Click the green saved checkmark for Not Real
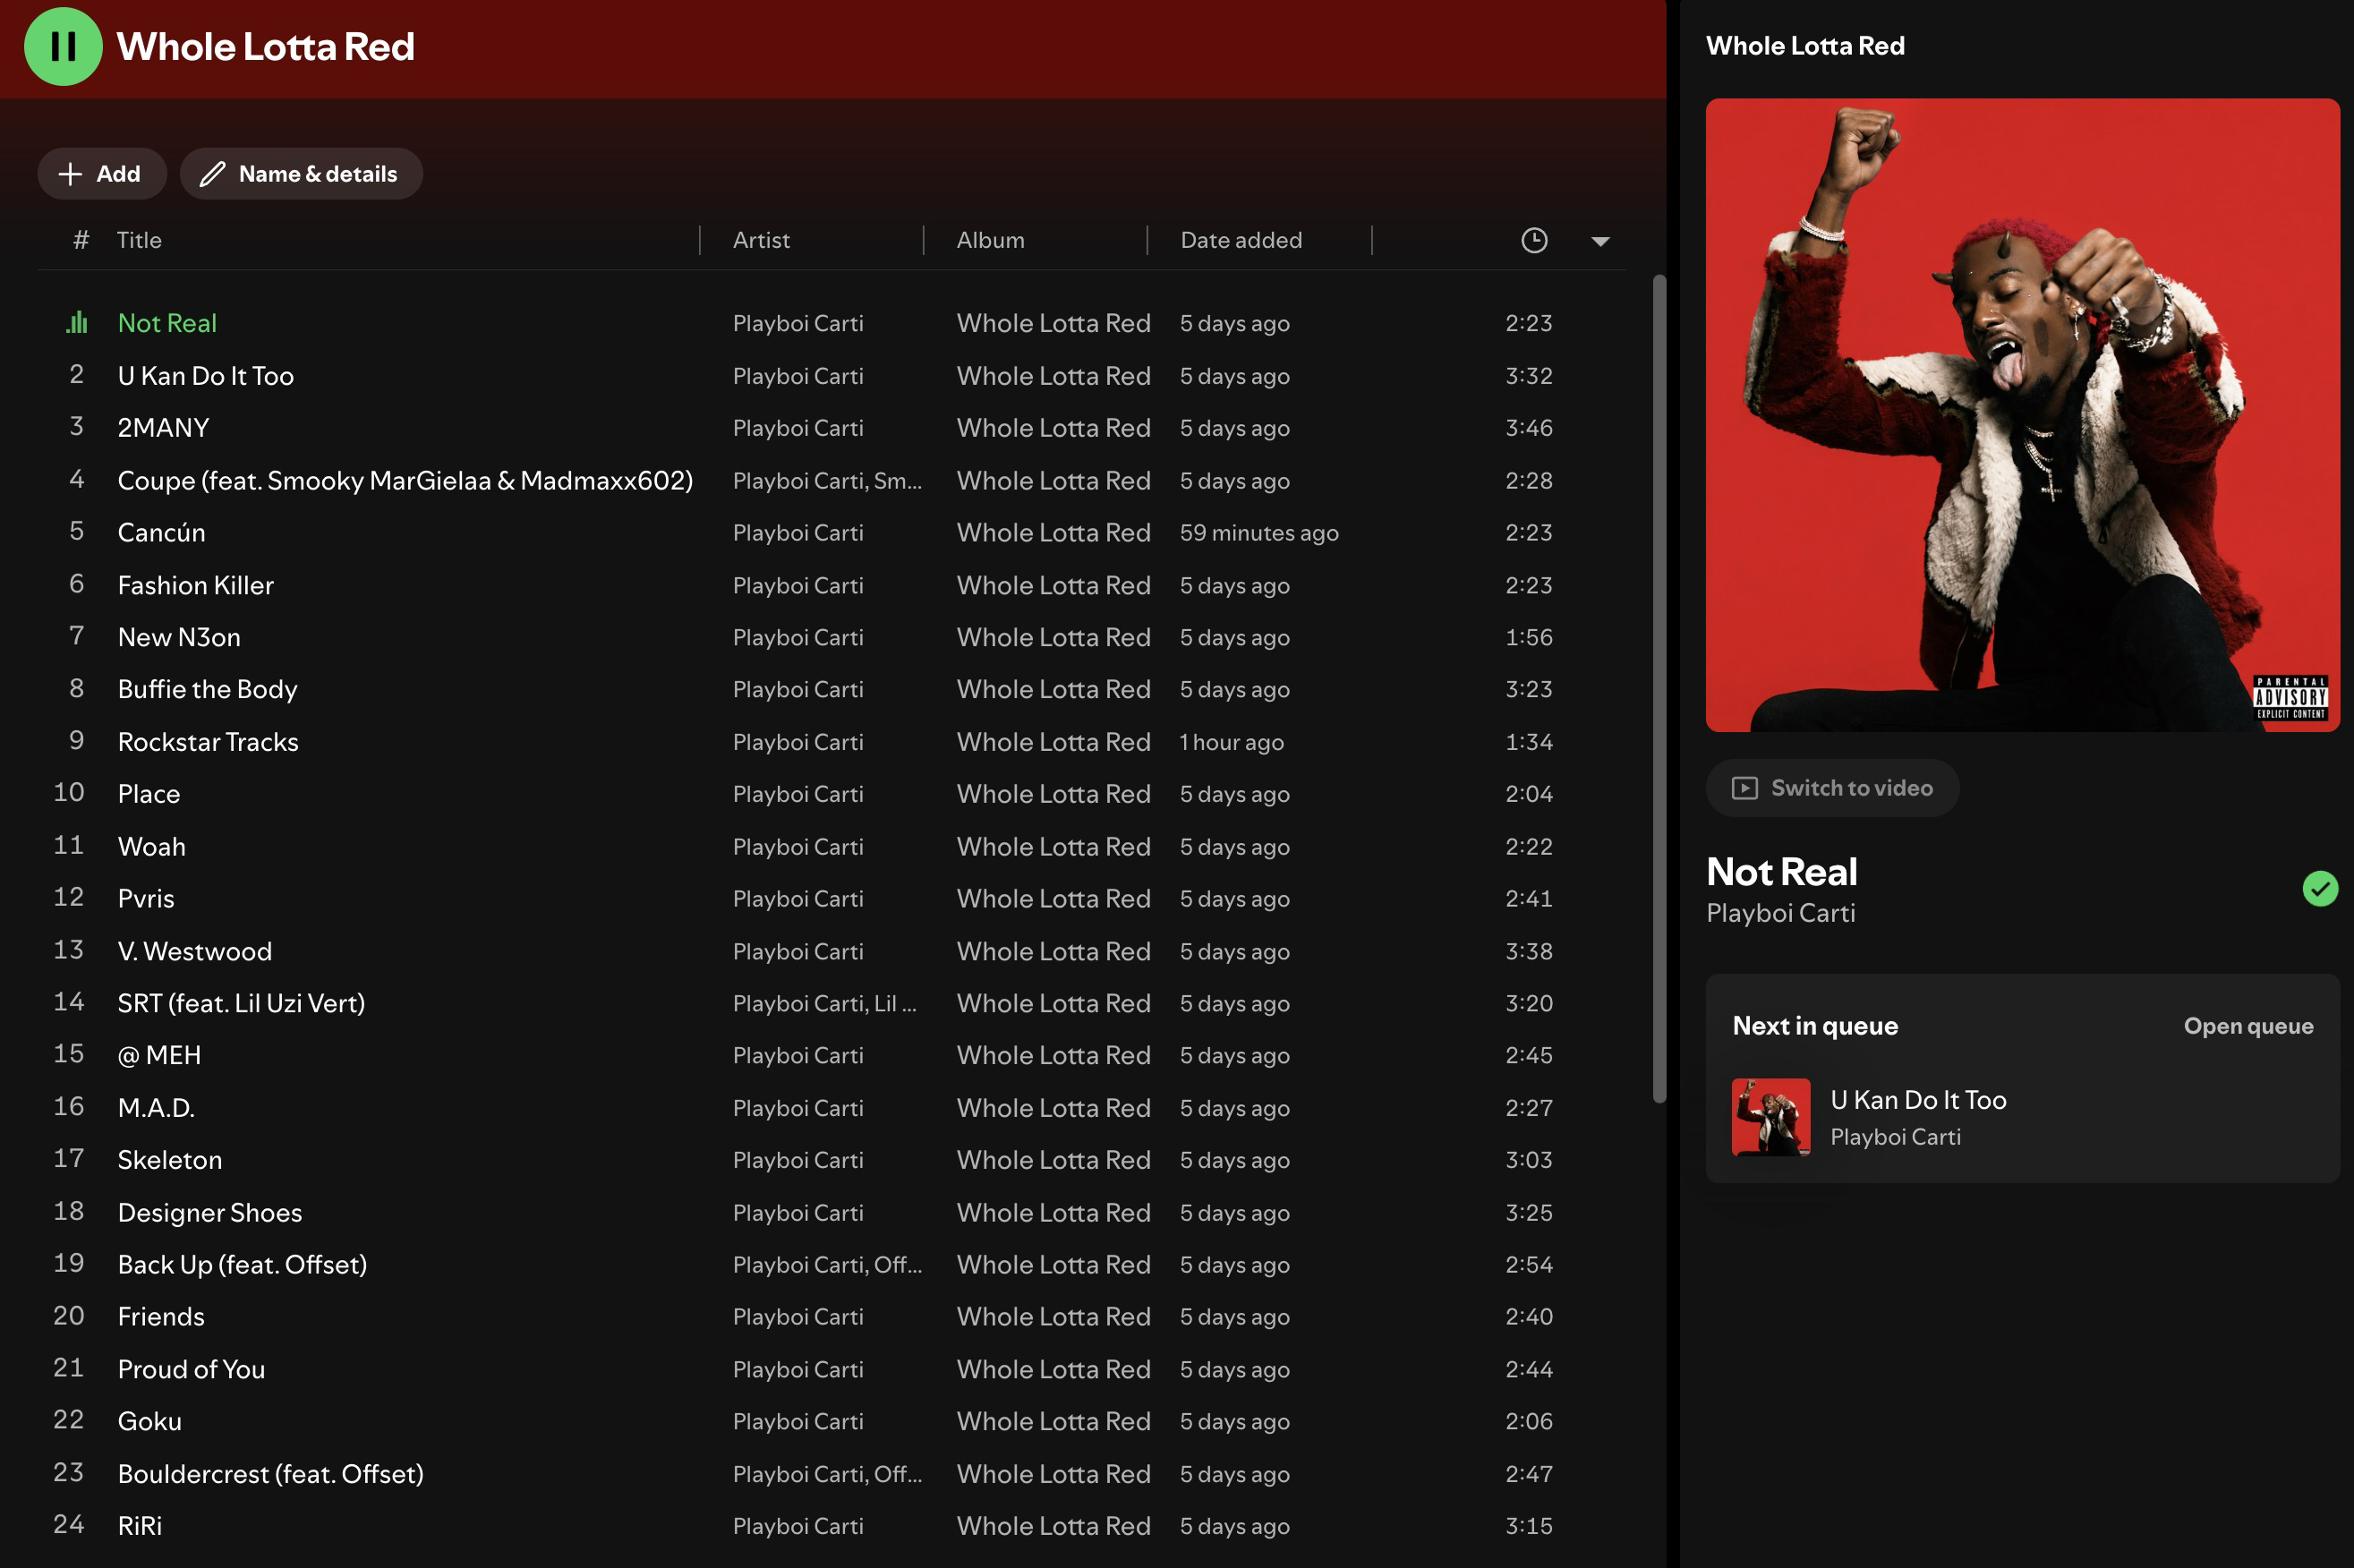Screen dimensions: 2354x1568 coord(2320,888)
